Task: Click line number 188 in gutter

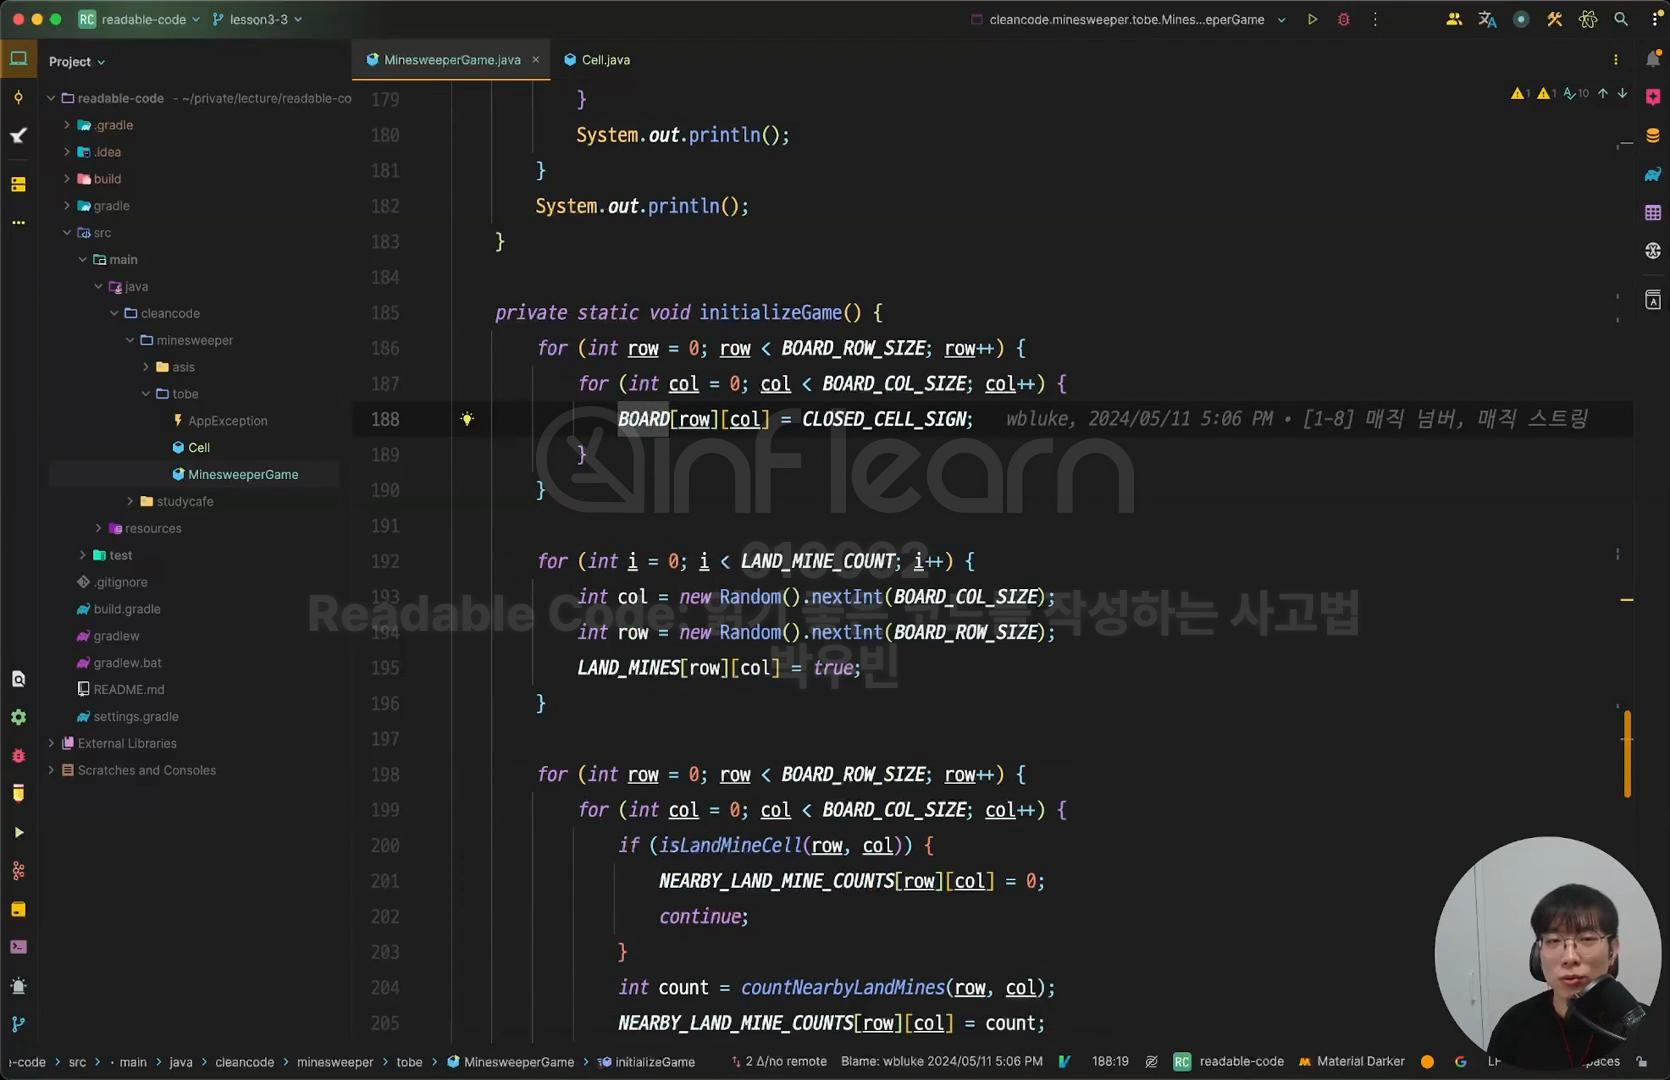Action: coord(385,419)
